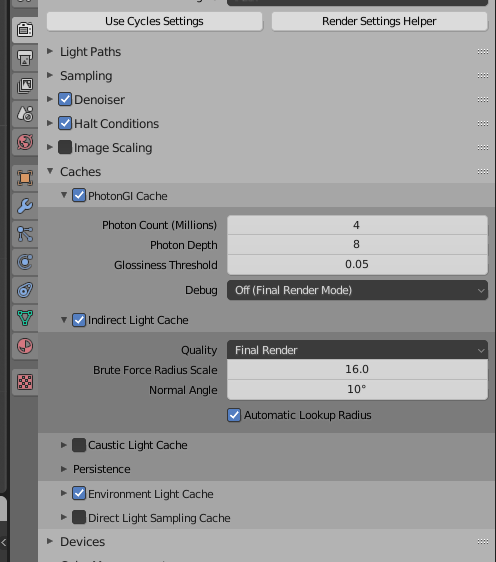Viewport: 496px width, 562px height.
Task: Open the Texture properties checker icon
Action: [25, 382]
